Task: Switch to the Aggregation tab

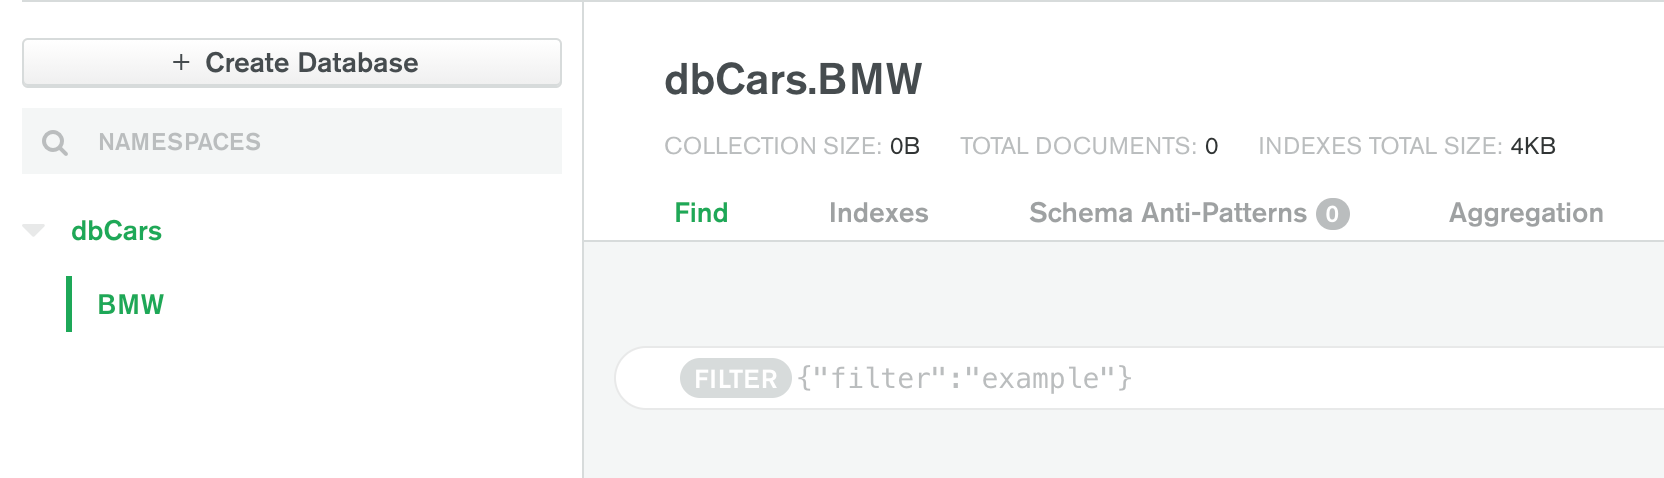Action: 1525,213
